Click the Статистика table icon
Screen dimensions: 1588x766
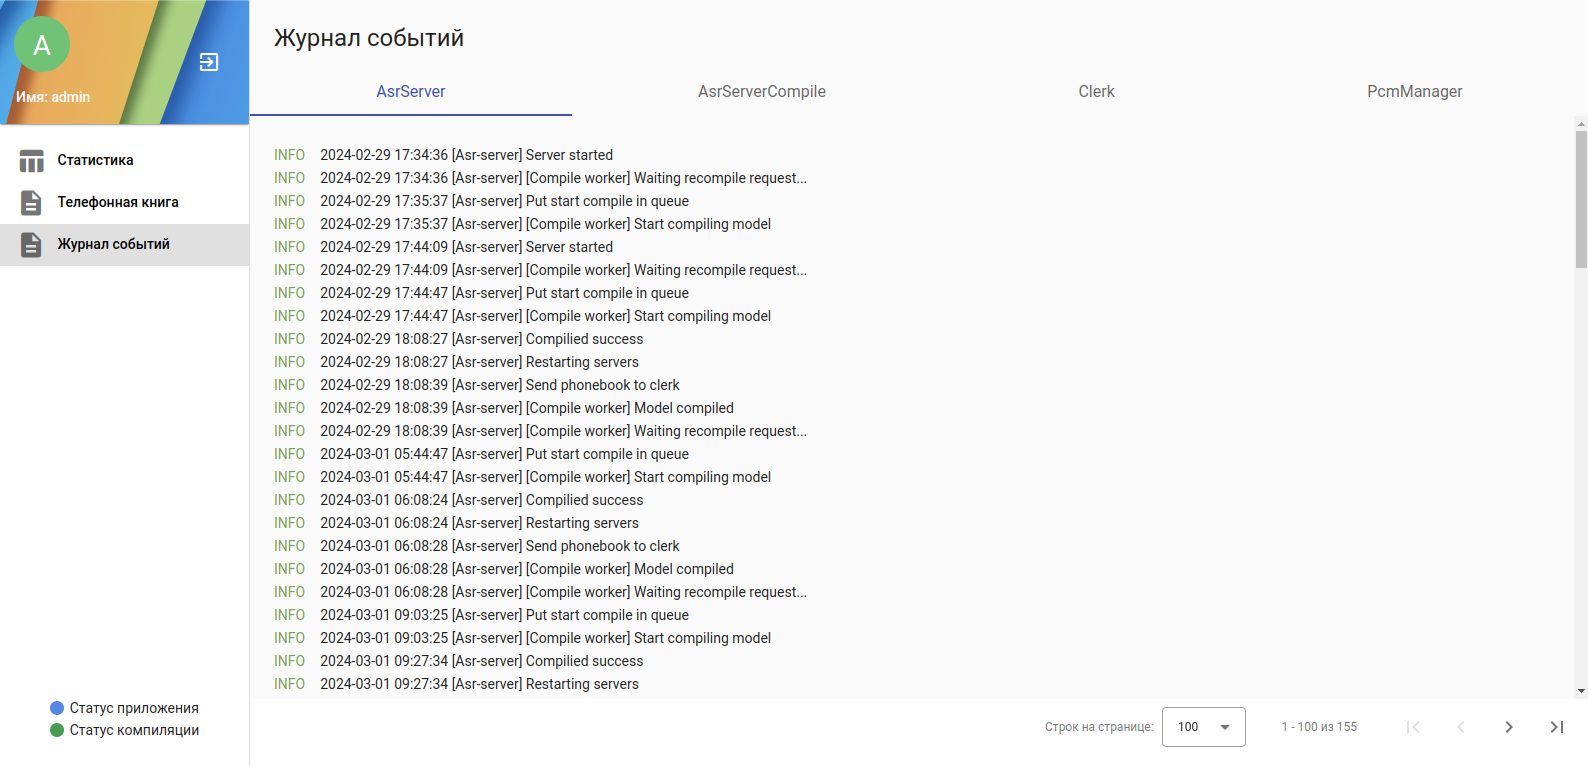click(32, 161)
